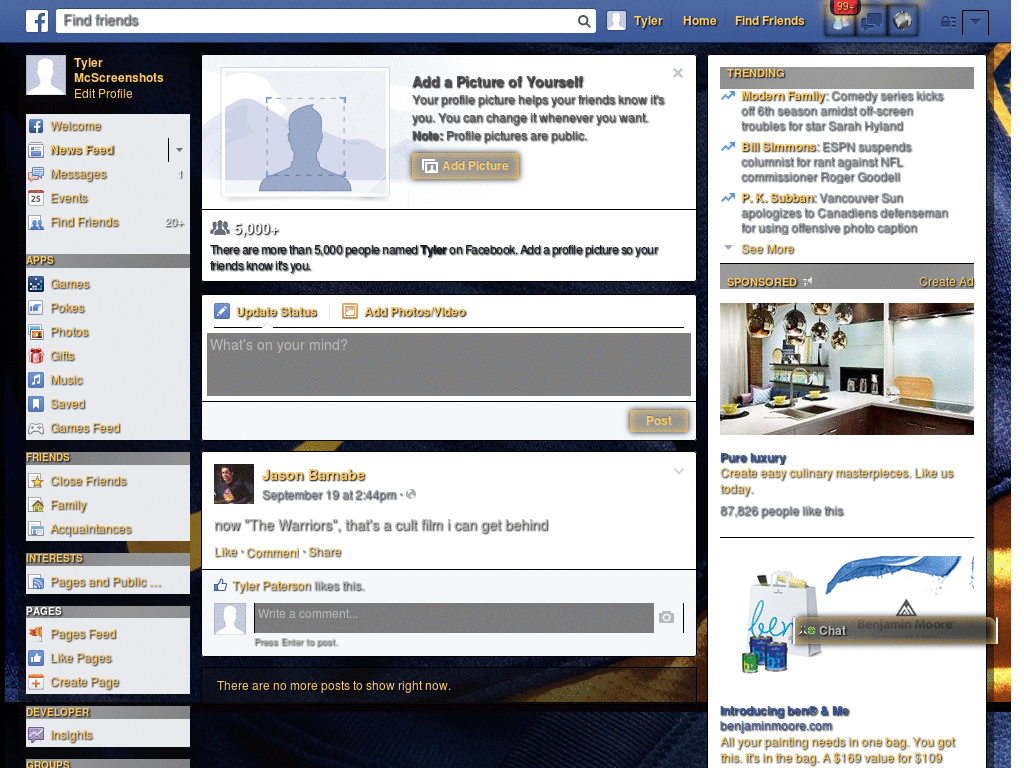
Task: Expand See More trending topics
Action: coord(768,249)
